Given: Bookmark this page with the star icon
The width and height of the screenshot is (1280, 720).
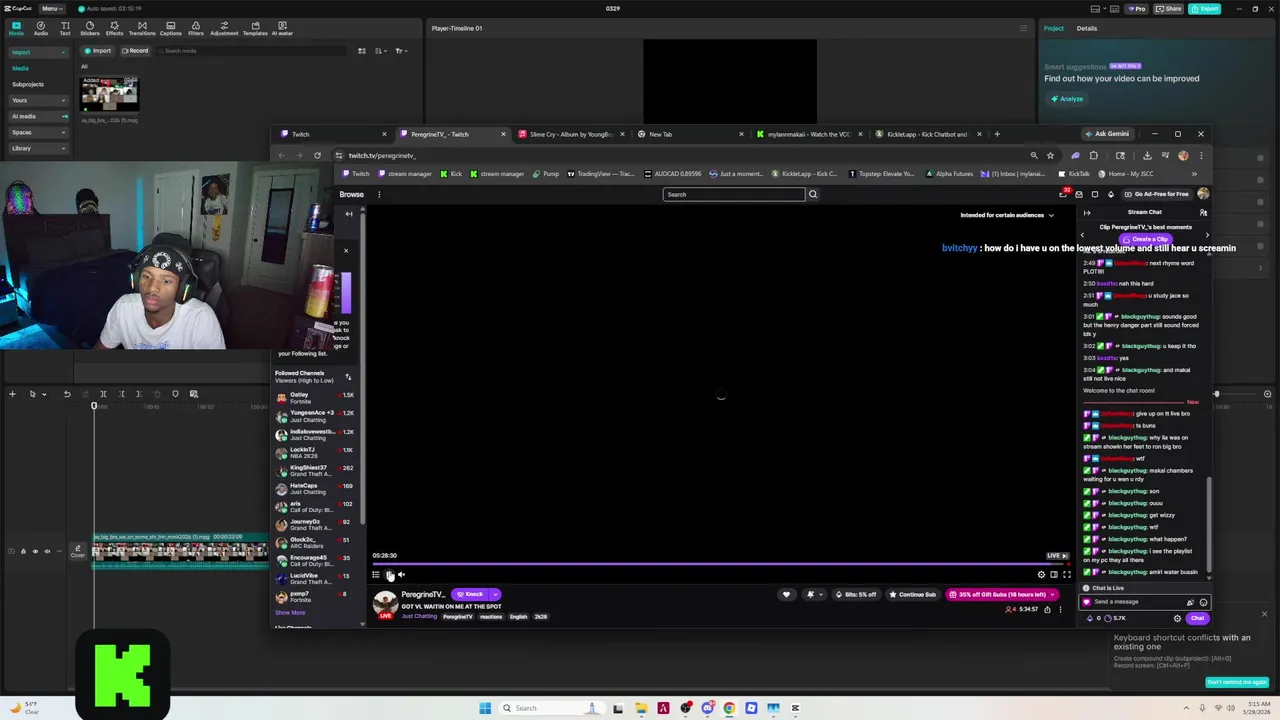Looking at the screenshot, I should coord(1050,155).
